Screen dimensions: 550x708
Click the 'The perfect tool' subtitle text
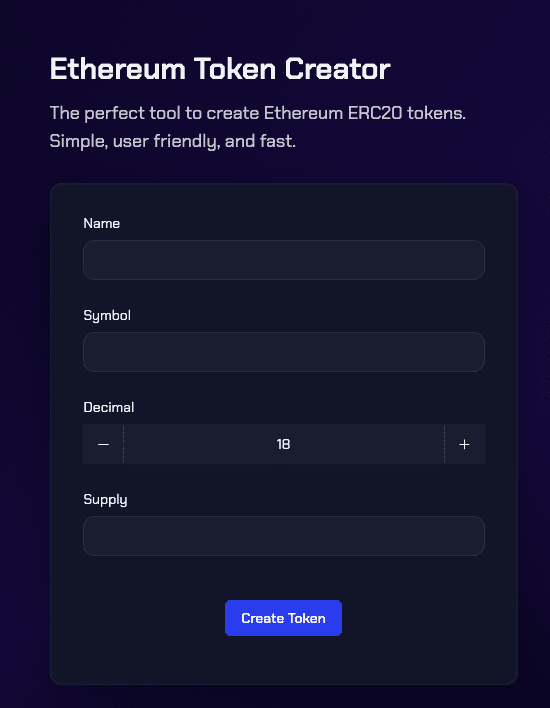pos(115,113)
